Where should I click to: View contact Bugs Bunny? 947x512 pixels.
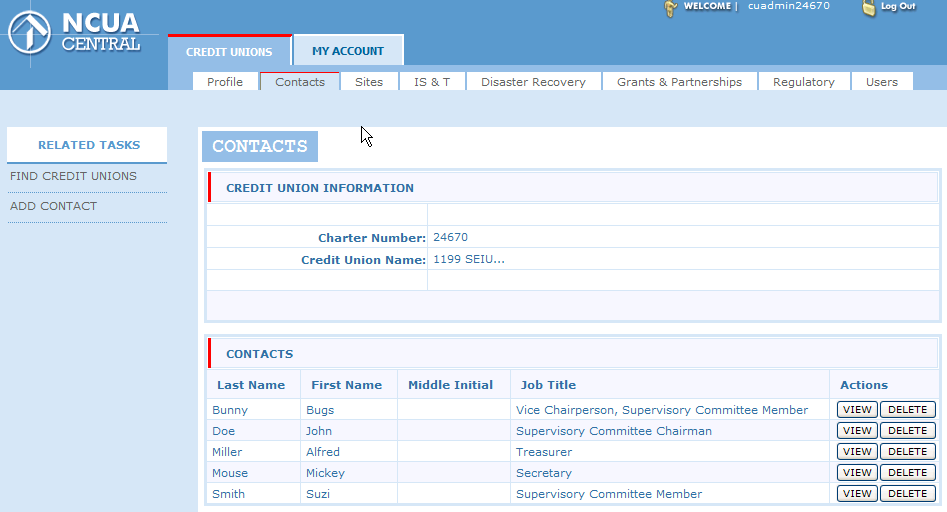pos(857,410)
